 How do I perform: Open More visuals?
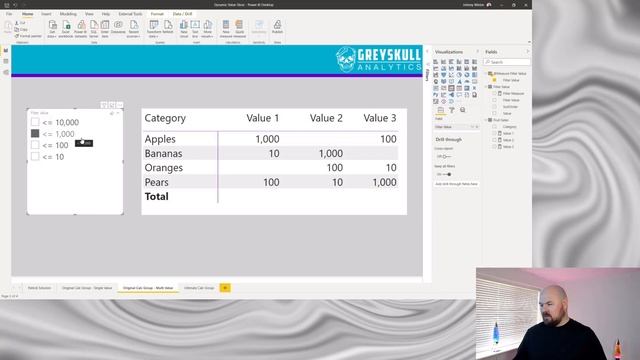pyautogui.click(x=207, y=29)
